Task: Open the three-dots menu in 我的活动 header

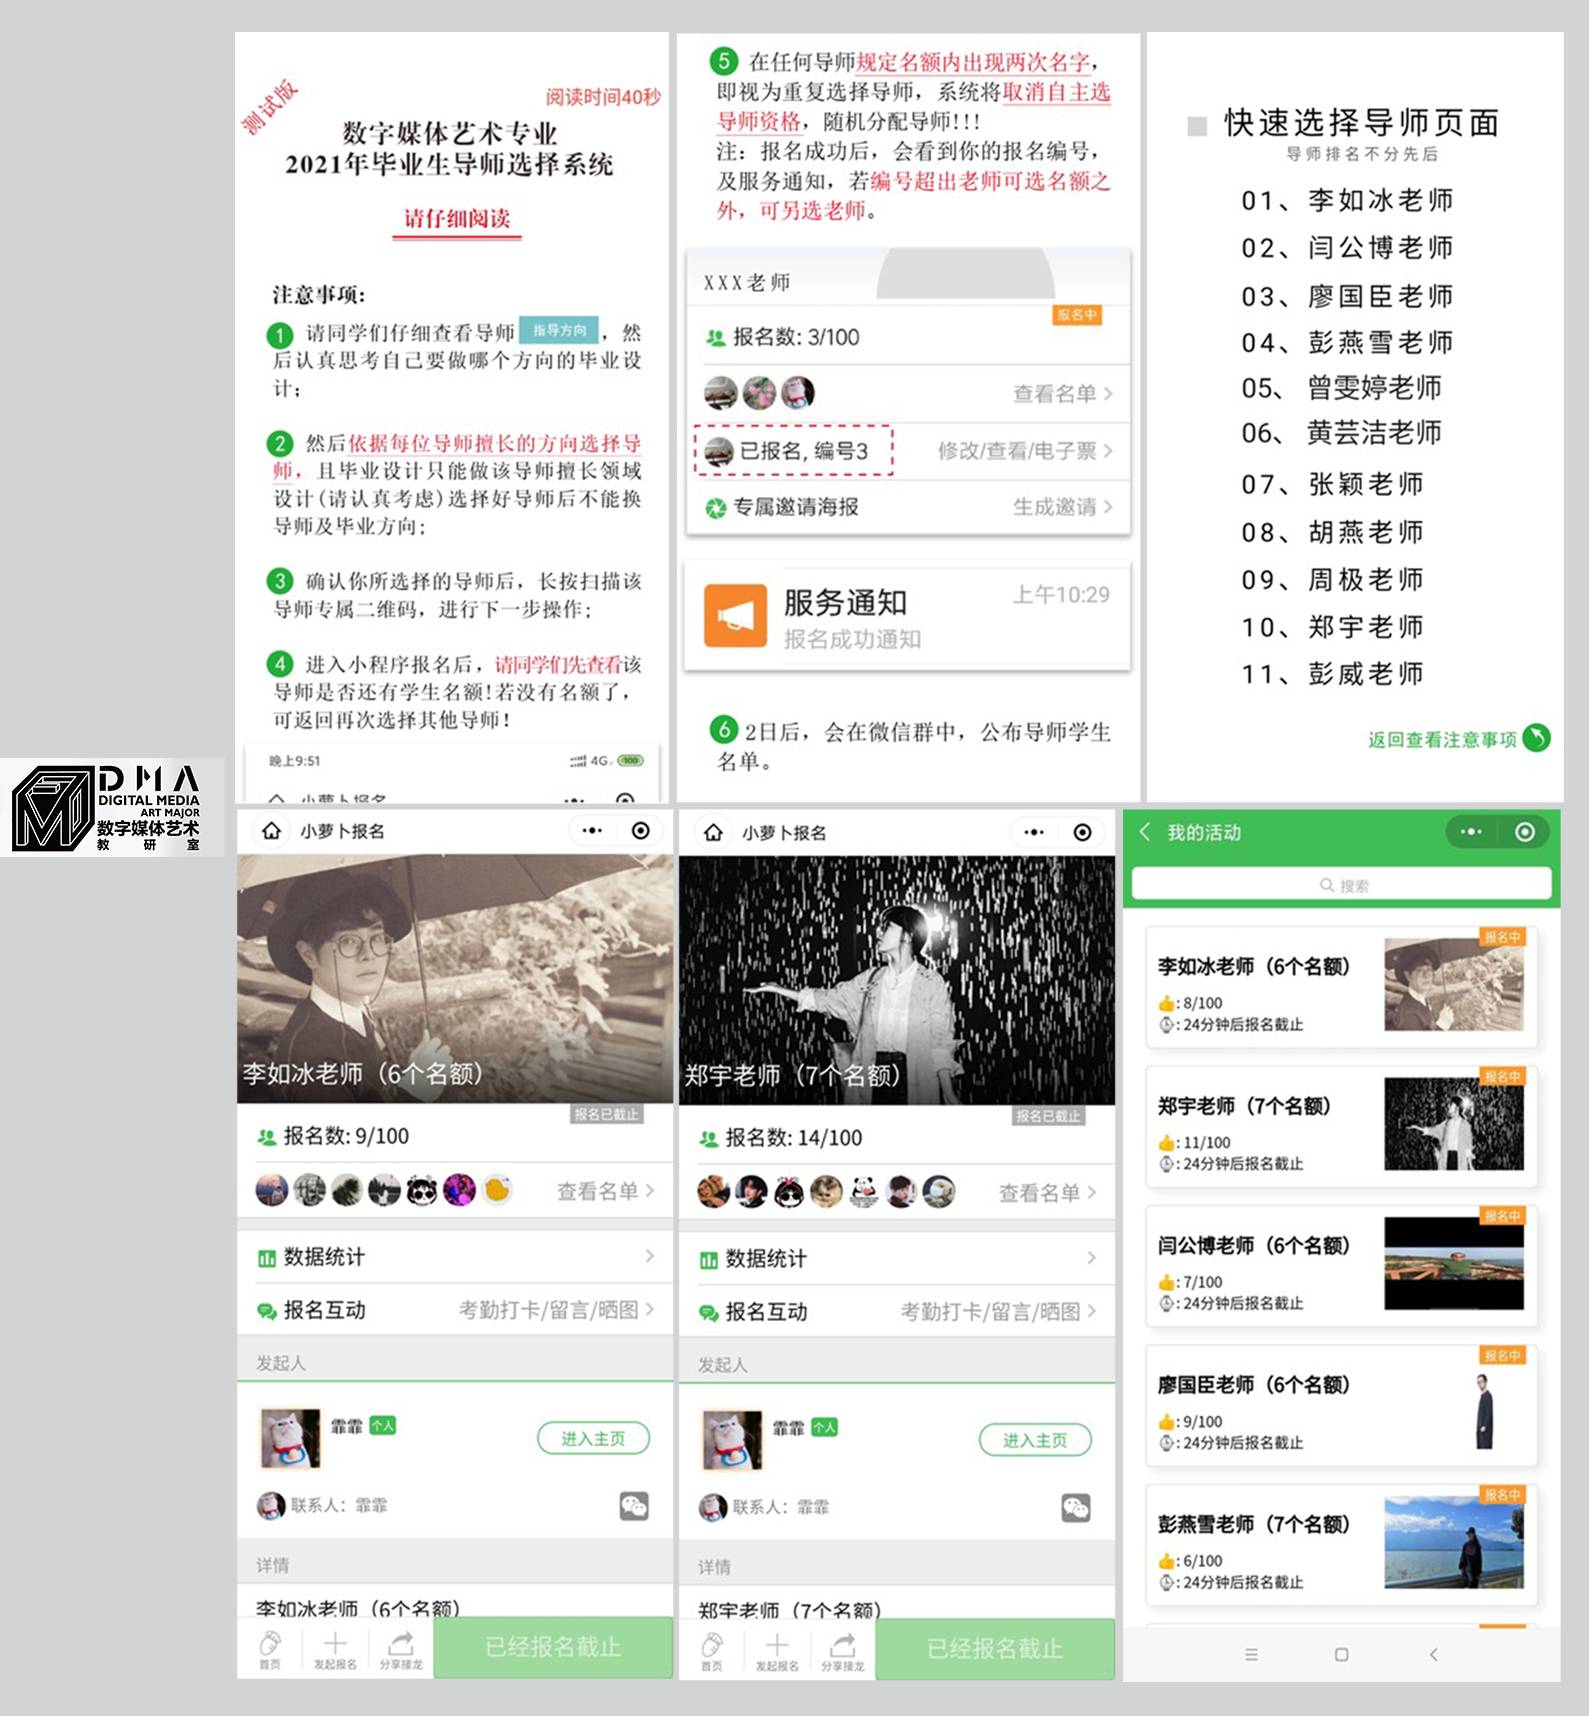Action: [x=1471, y=832]
